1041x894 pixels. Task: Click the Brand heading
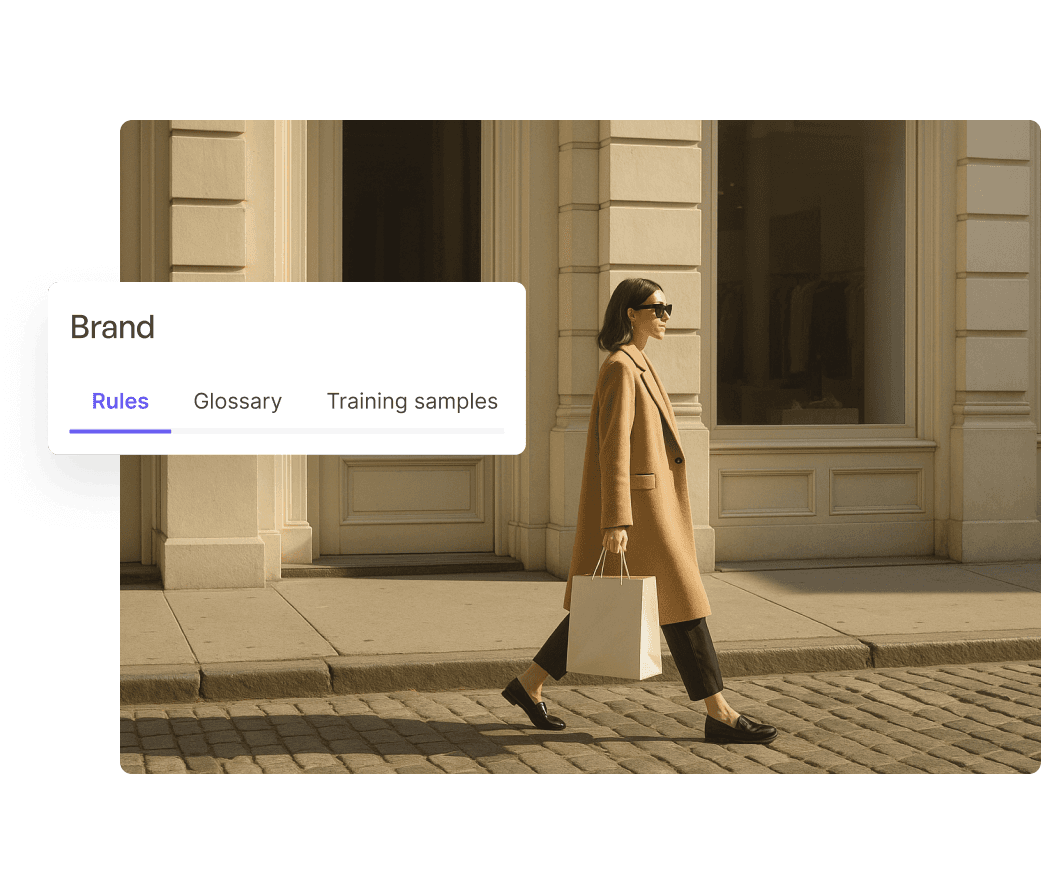coord(113,327)
